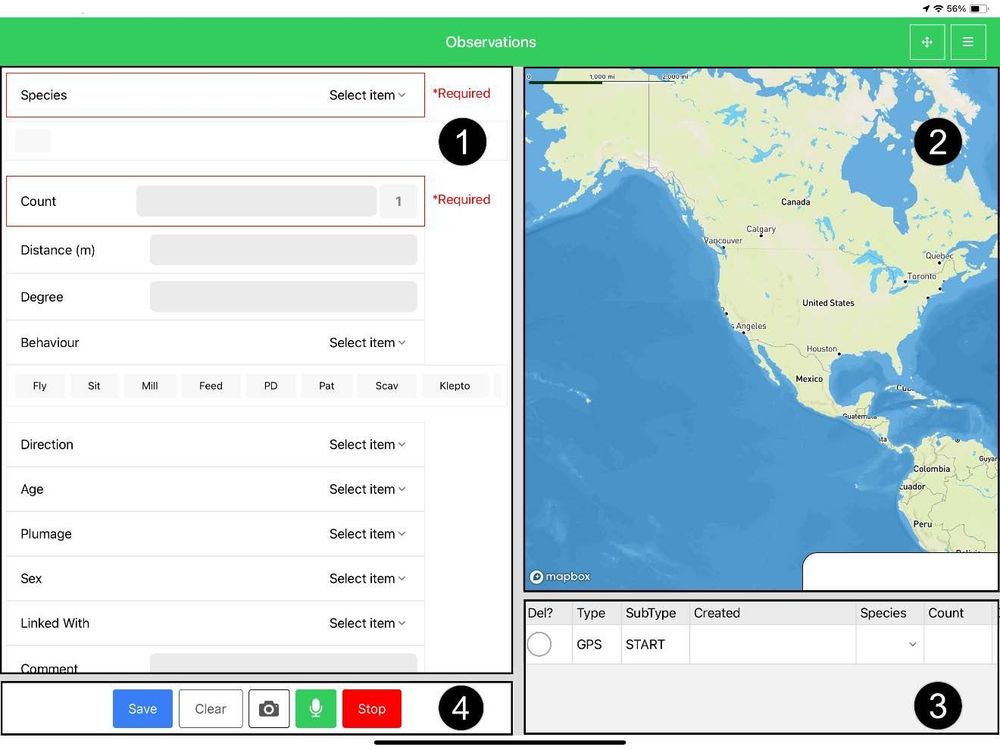The height and width of the screenshot is (750, 1000).
Task: Choose the Klepto behaviour quick button
Action: click(x=455, y=386)
